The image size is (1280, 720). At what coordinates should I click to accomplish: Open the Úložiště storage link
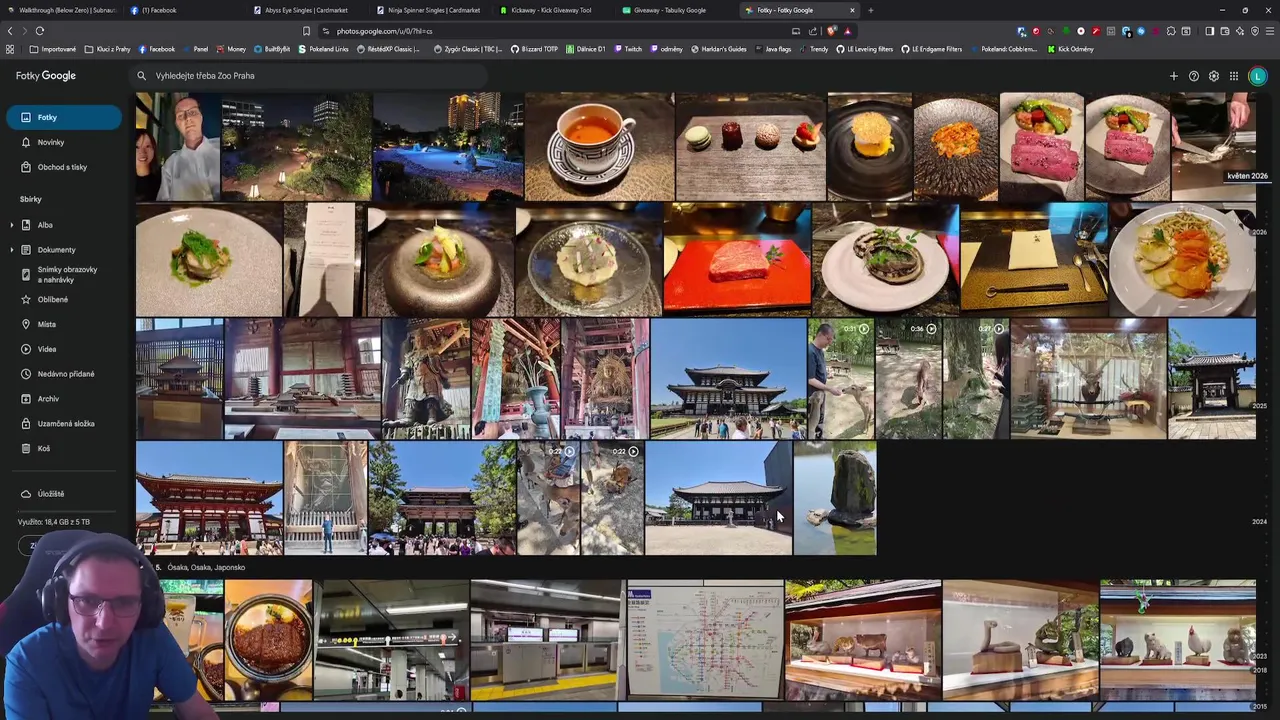(50, 494)
